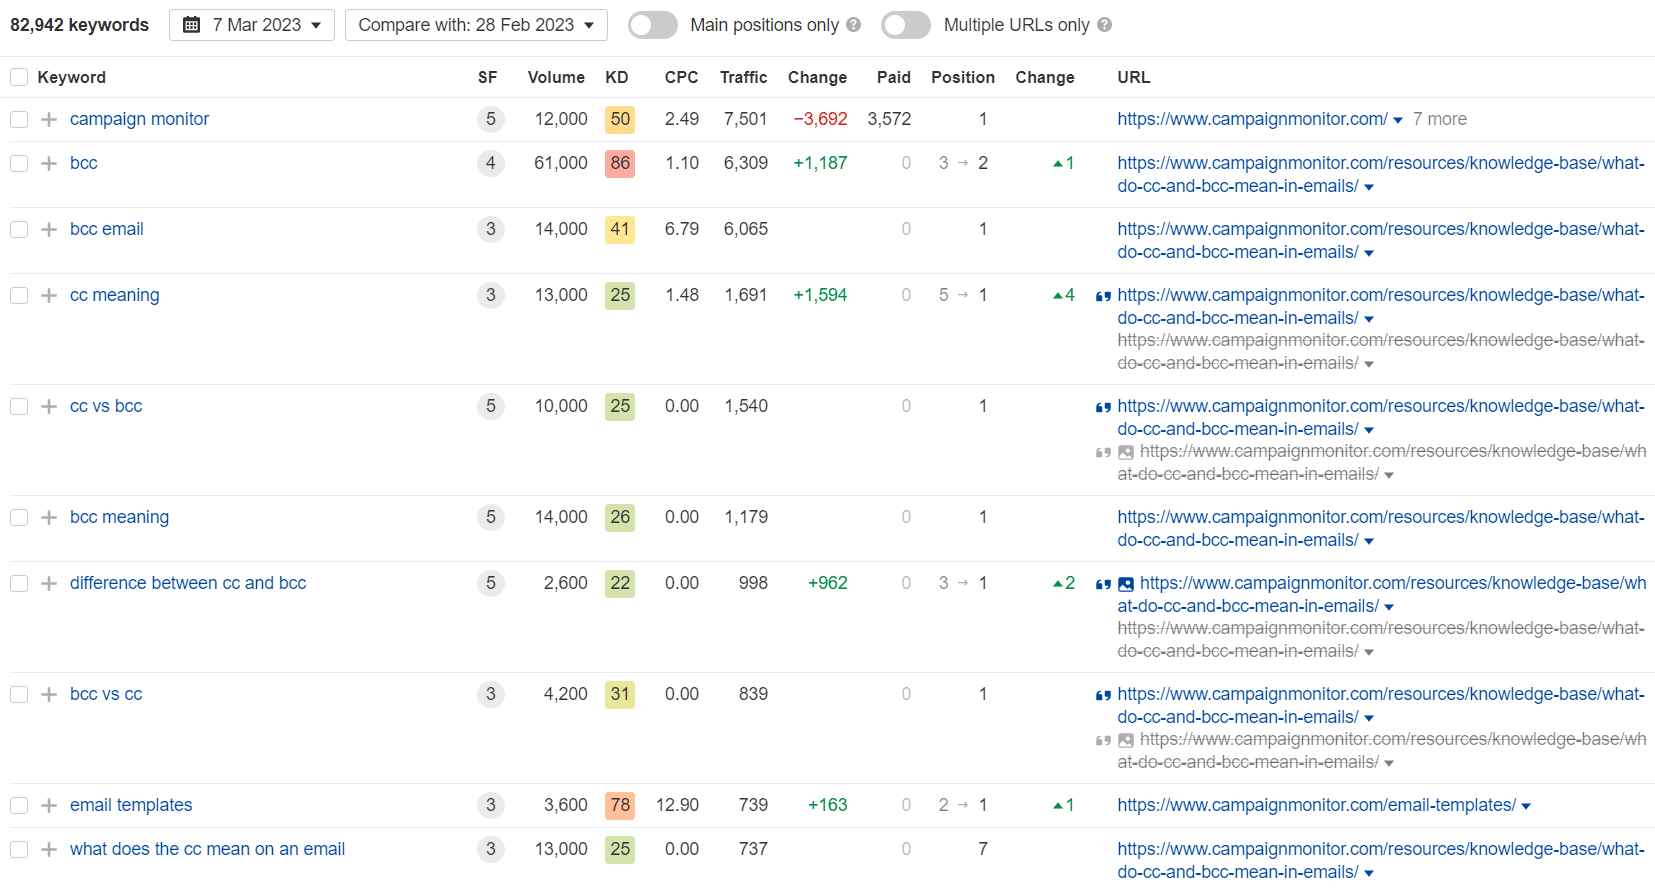1655x892 pixels.
Task: Check the bcc email row checkbox
Action: point(19,229)
